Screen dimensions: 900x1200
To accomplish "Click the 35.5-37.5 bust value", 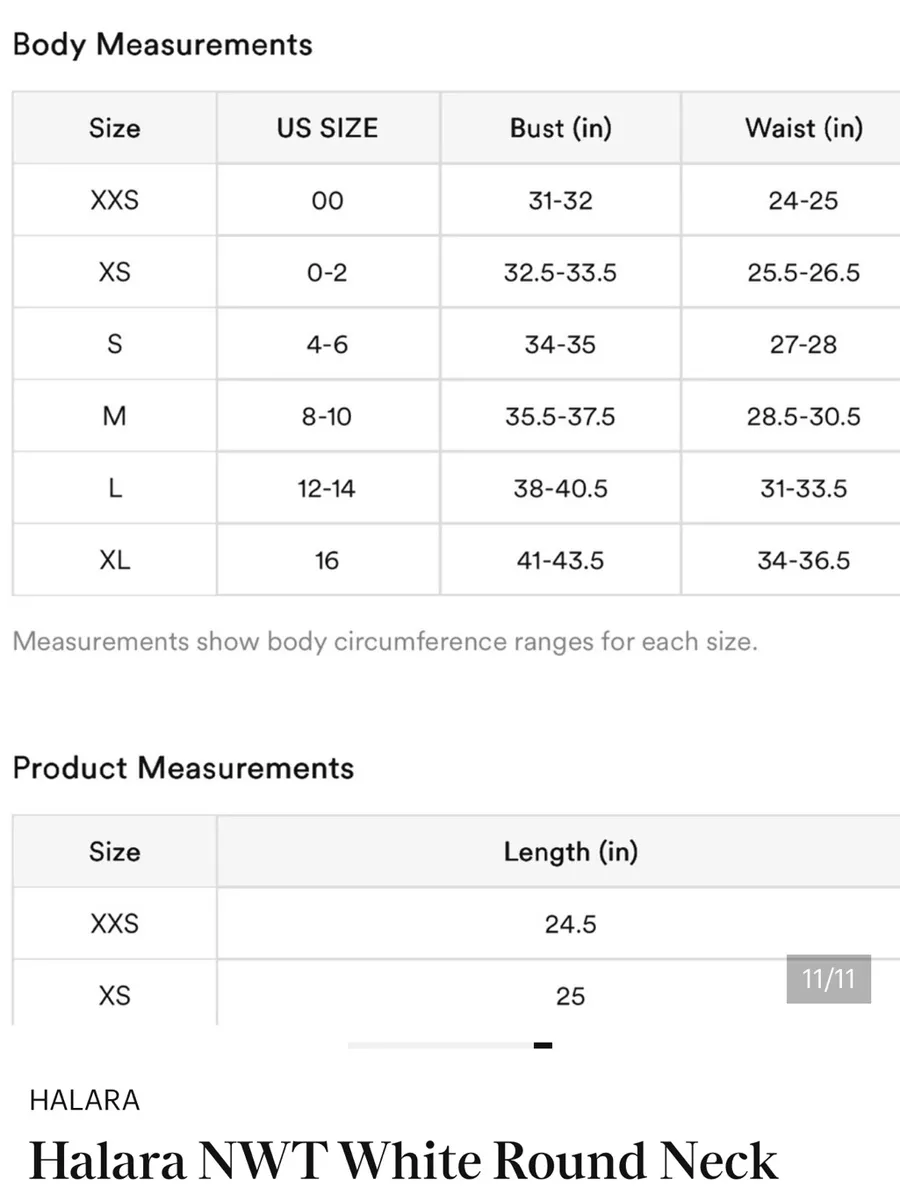I will point(560,416).
